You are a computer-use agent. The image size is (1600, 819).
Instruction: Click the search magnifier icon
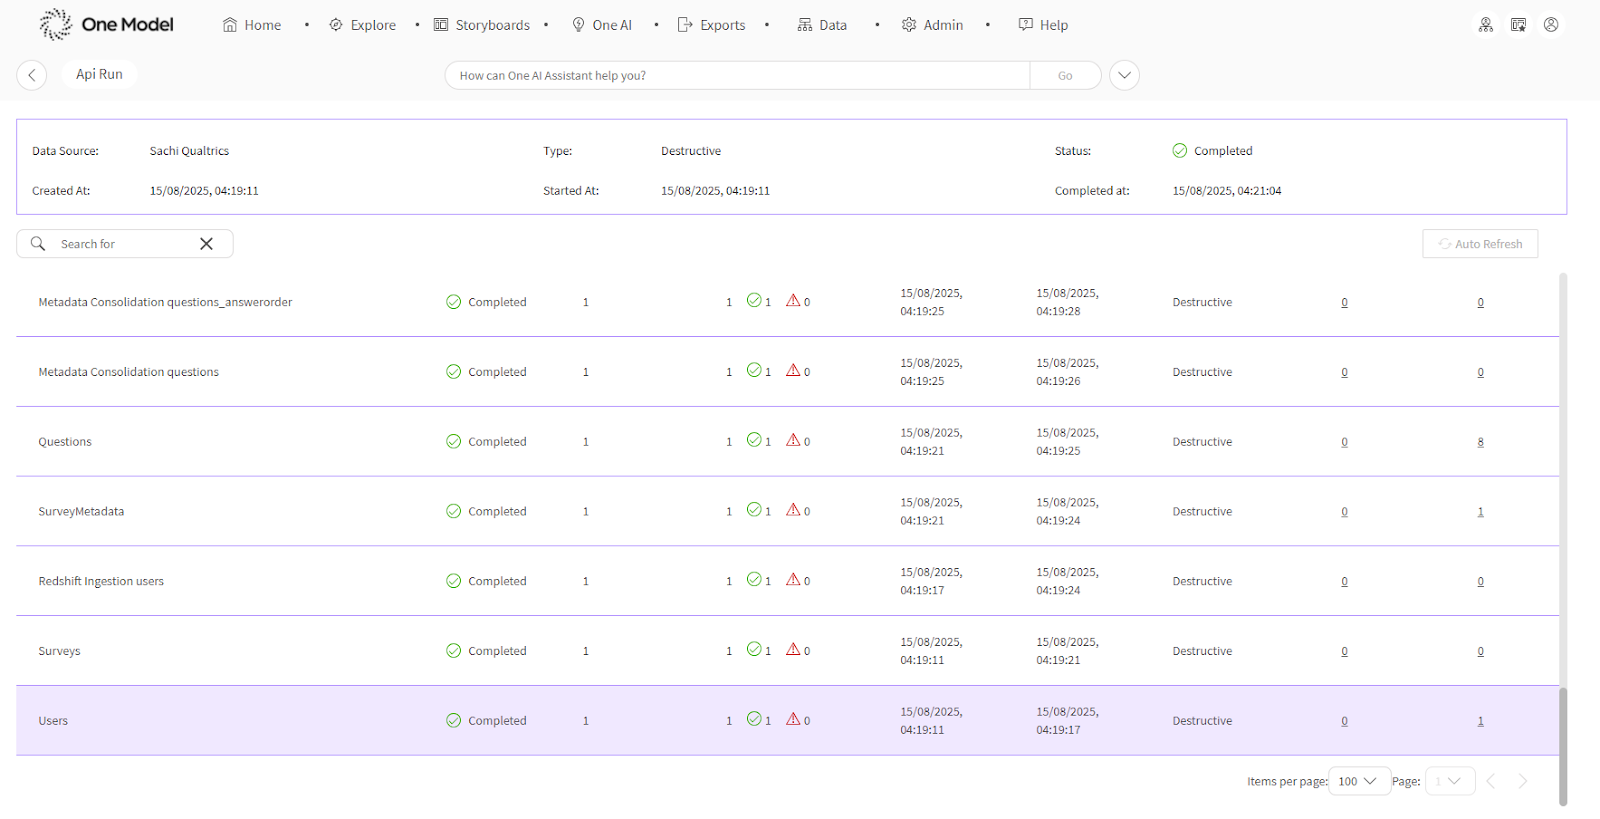tap(38, 244)
